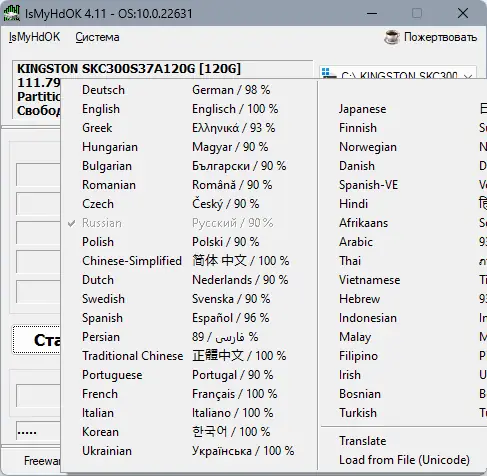Select Malay language

(403, 337)
